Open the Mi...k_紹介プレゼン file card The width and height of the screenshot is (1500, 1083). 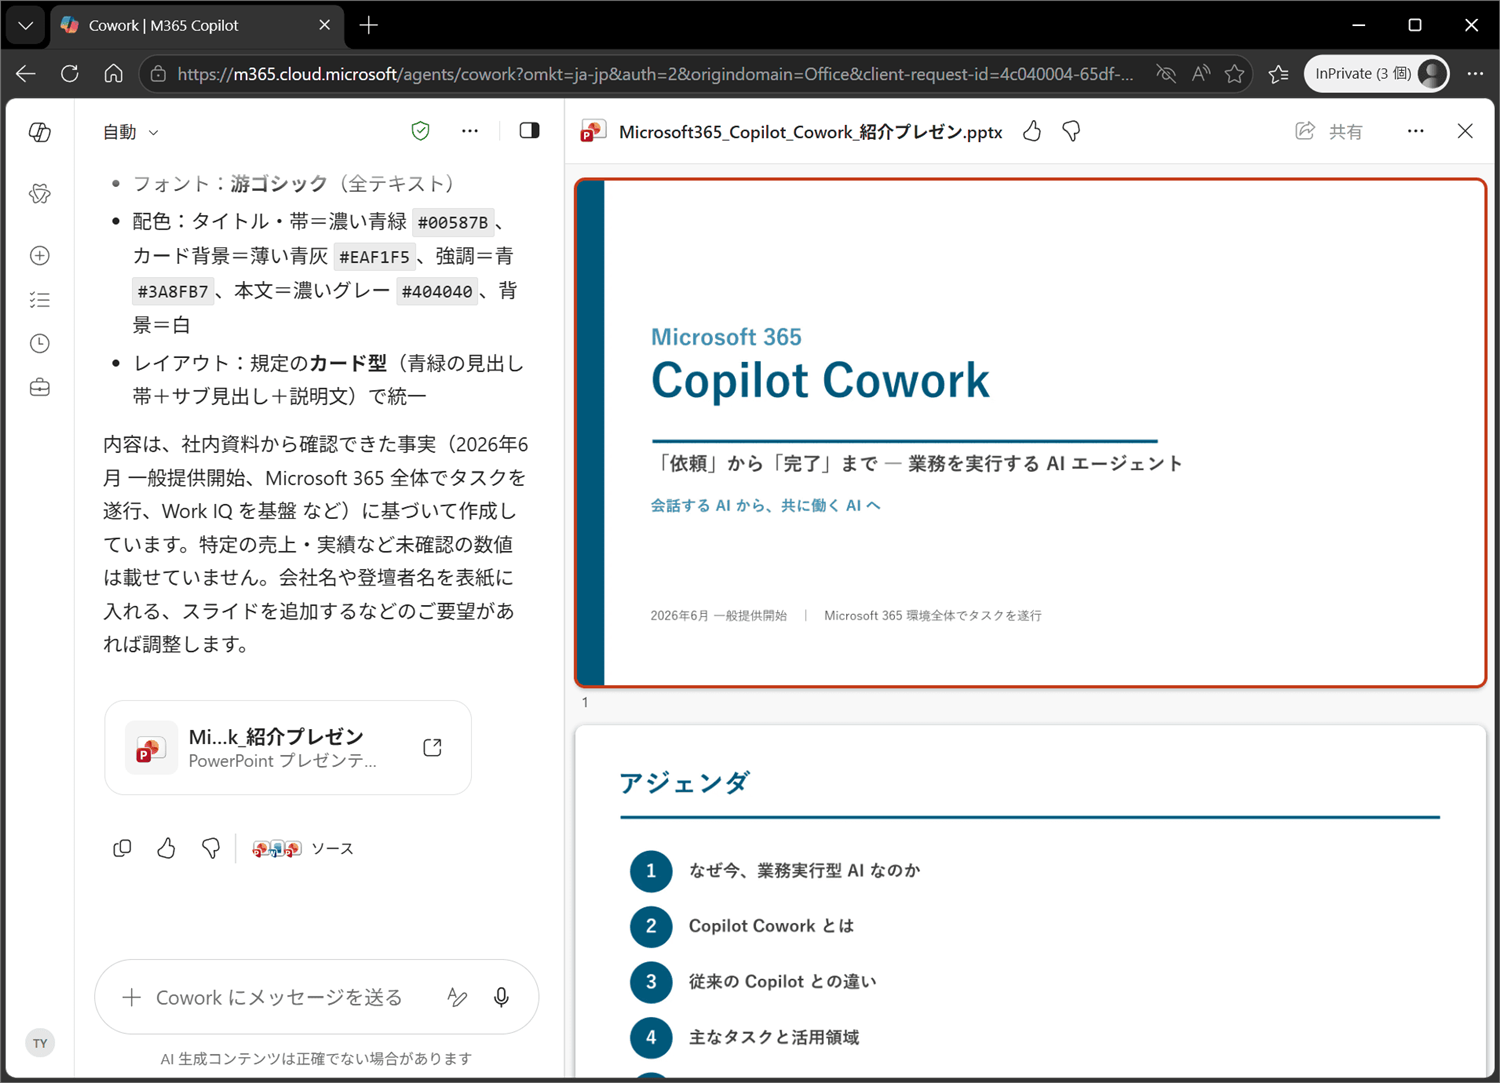pos(288,748)
